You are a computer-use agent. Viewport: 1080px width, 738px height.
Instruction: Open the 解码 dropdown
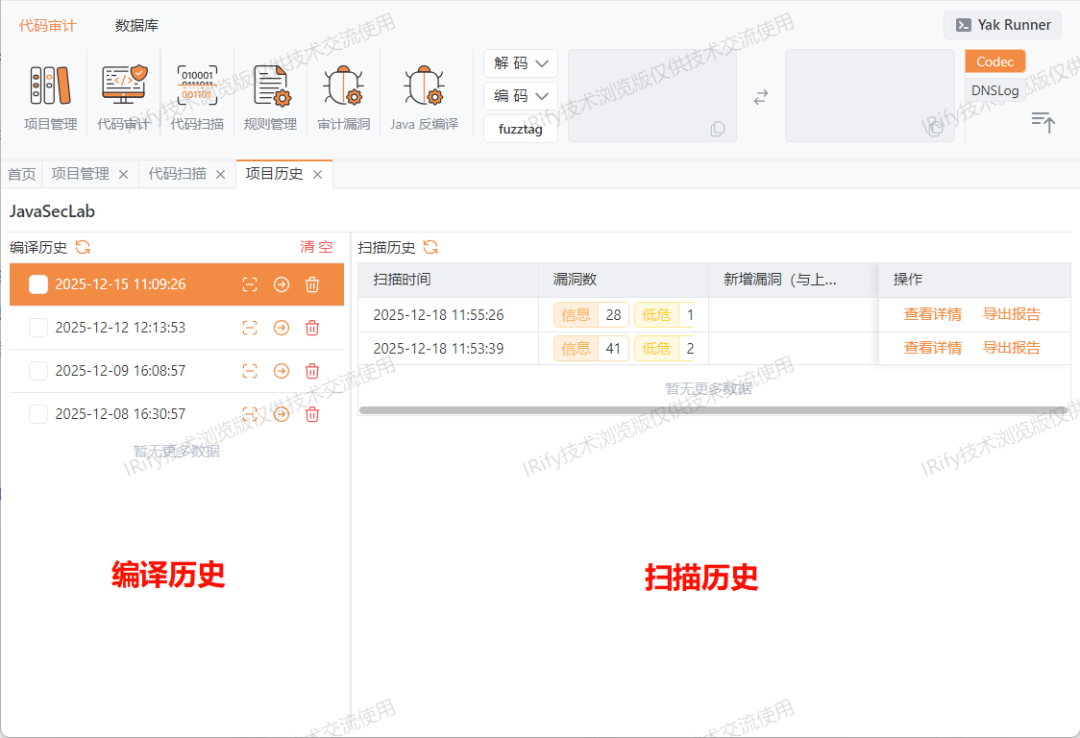(521, 63)
